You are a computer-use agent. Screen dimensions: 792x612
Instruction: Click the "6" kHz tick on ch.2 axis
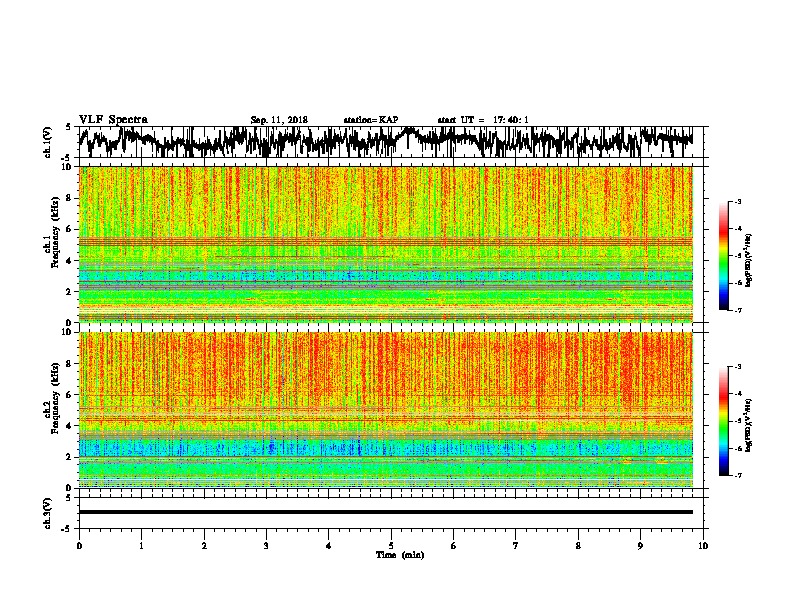[x=70, y=395]
